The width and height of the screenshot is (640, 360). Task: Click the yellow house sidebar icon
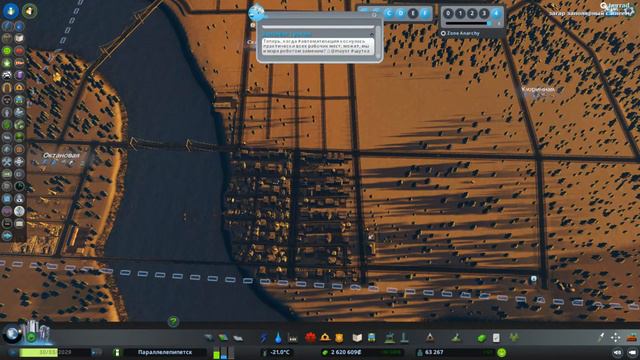[19, 87]
